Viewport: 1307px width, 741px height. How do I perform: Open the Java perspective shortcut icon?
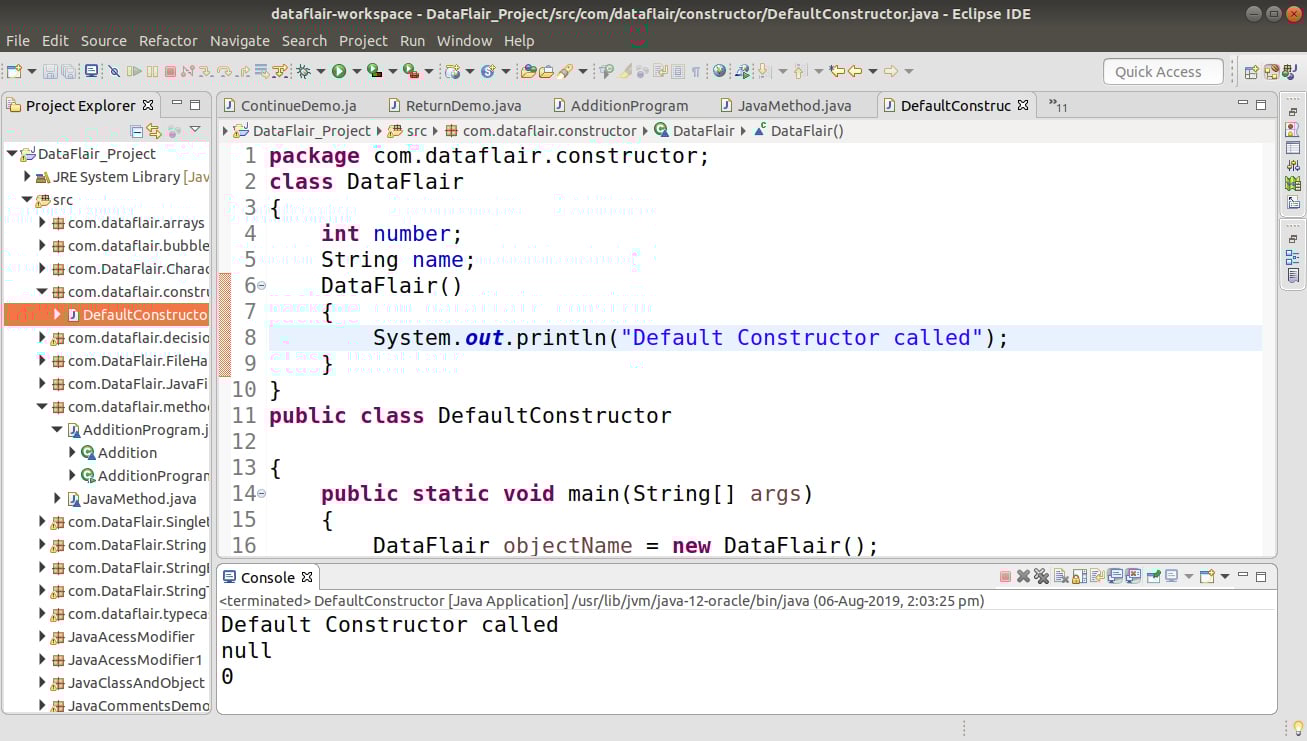[1289, 72]
